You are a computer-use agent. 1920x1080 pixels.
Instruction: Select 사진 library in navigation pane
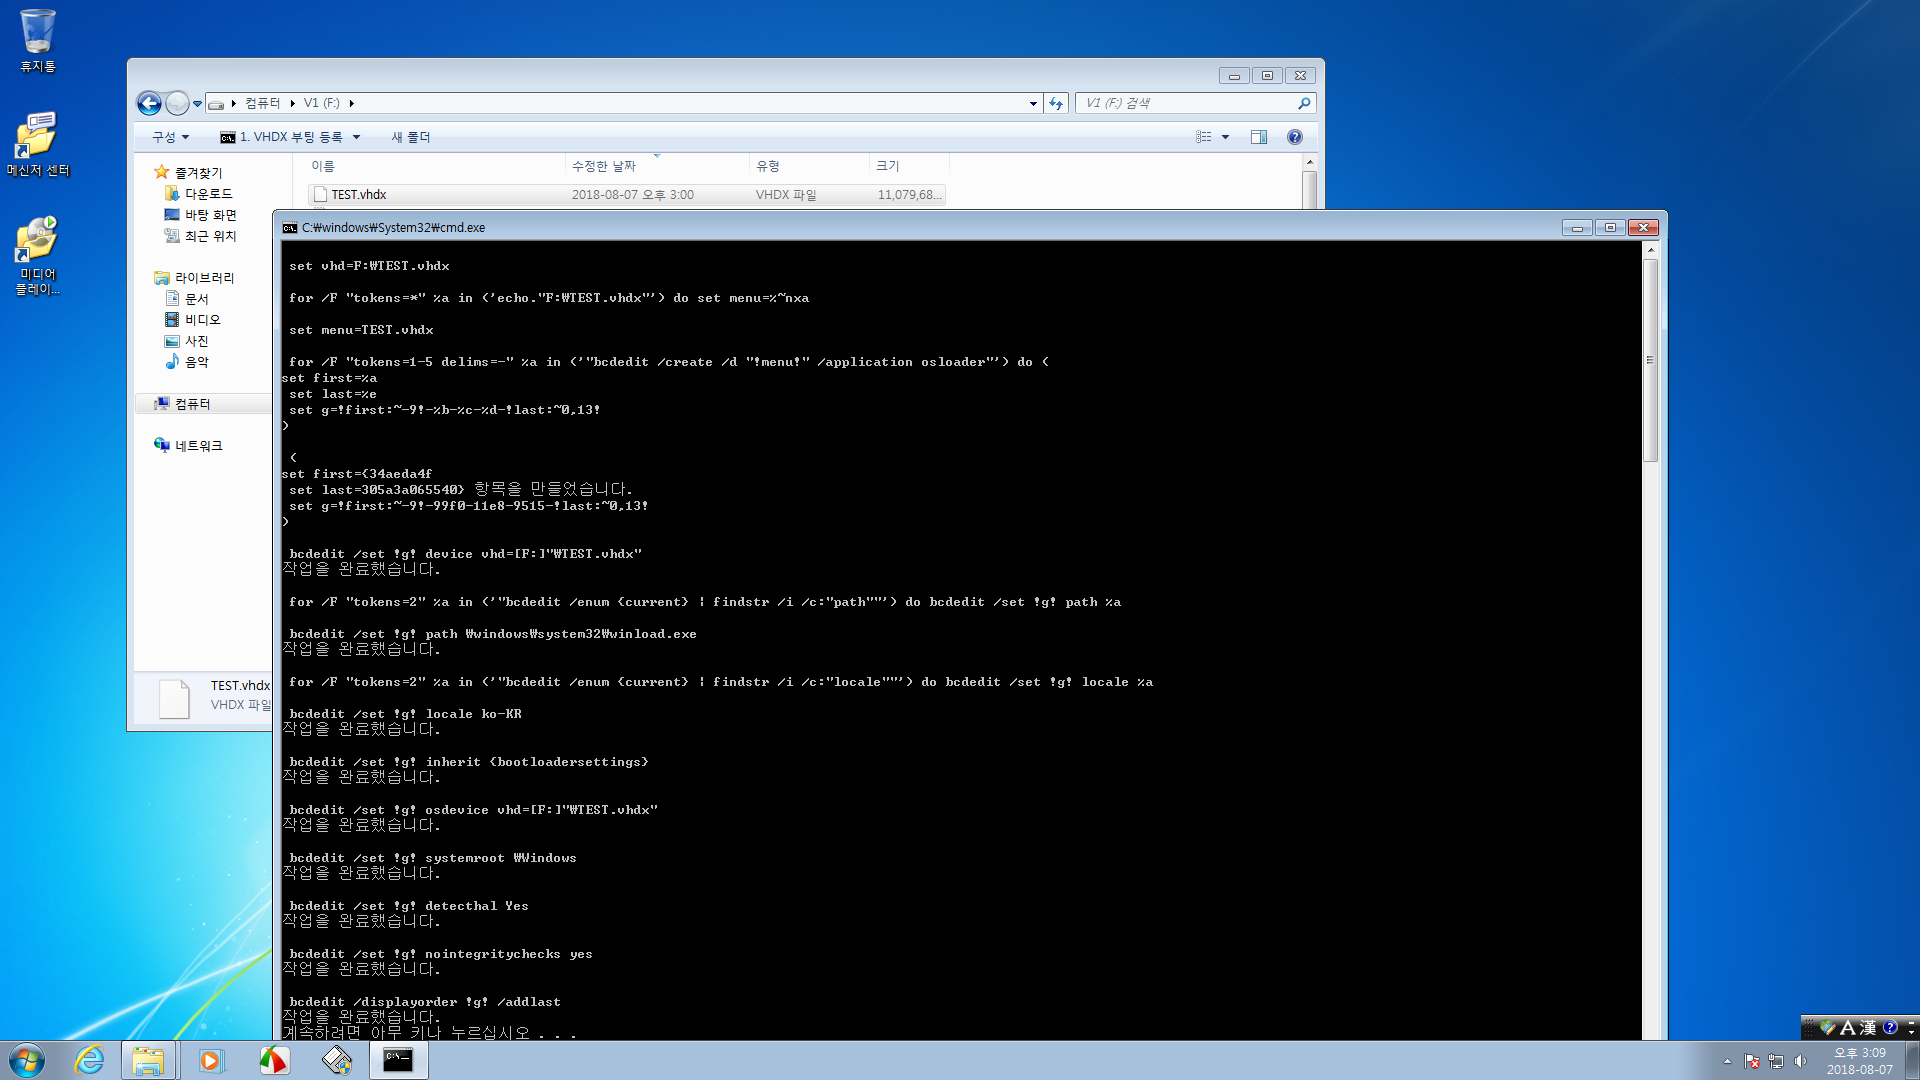point(186,340)
